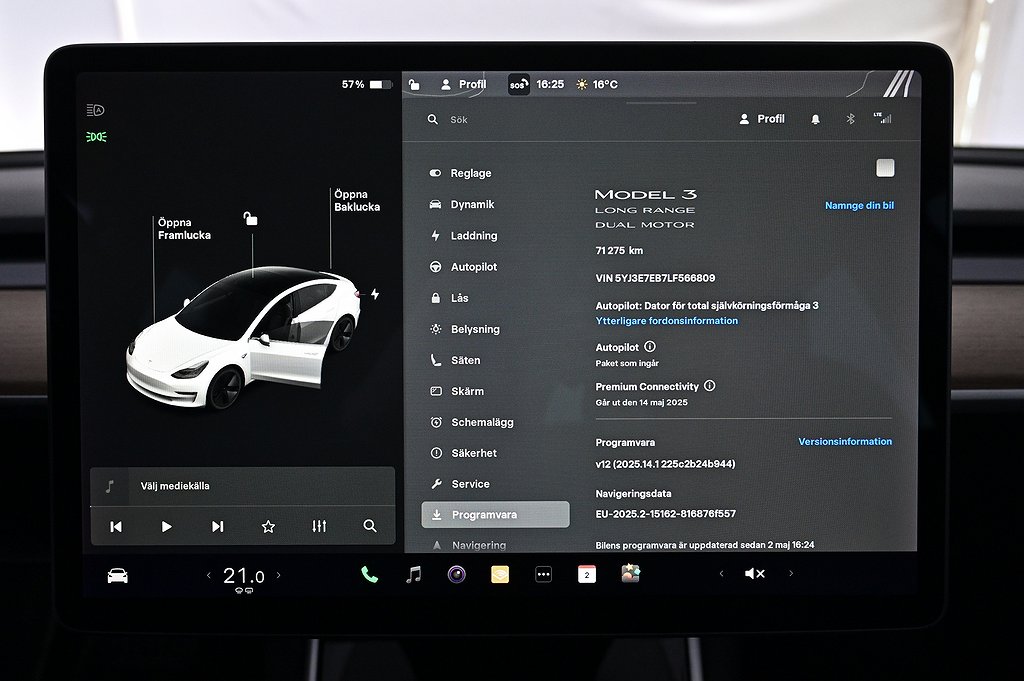The image size is (1024, 681).
Task: Open the notifications bell icon
Action: pos(815,119)
